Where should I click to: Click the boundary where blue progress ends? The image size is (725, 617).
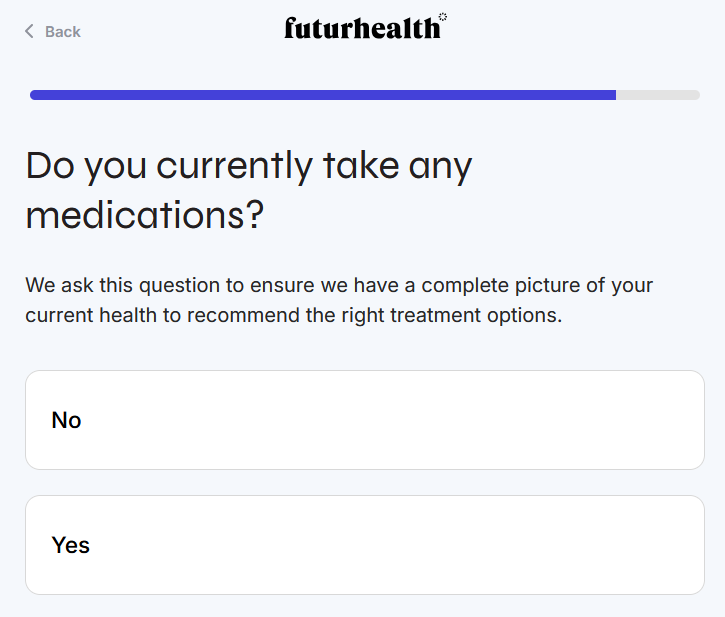pyautogui.click(x=616, y=95)
